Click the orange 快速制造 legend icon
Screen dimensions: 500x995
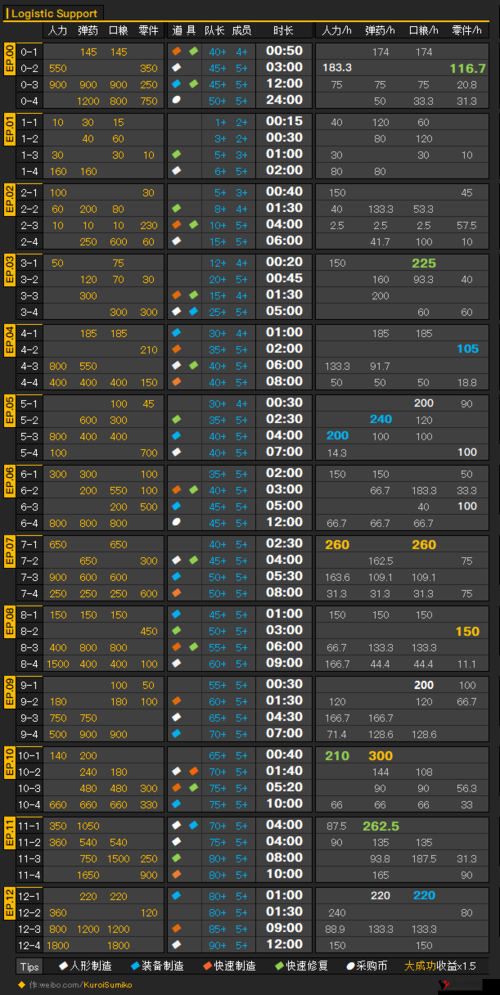coord(207,966)
